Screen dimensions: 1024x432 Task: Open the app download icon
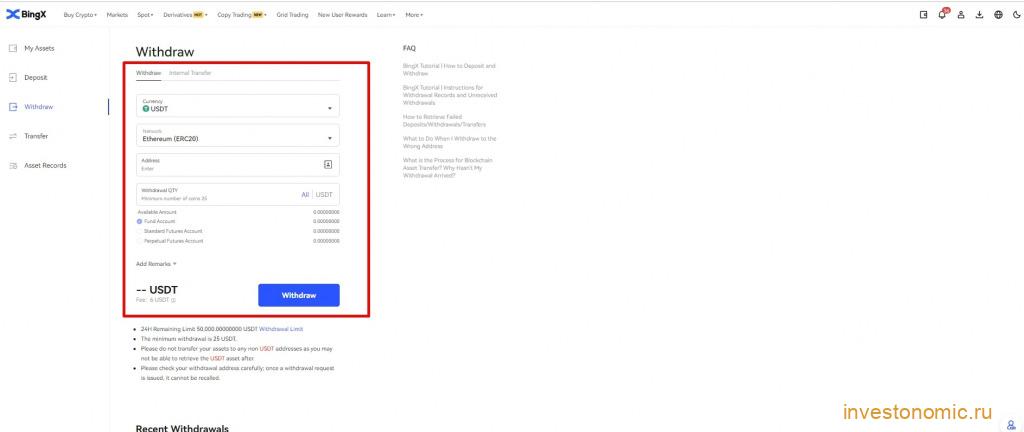980,14
